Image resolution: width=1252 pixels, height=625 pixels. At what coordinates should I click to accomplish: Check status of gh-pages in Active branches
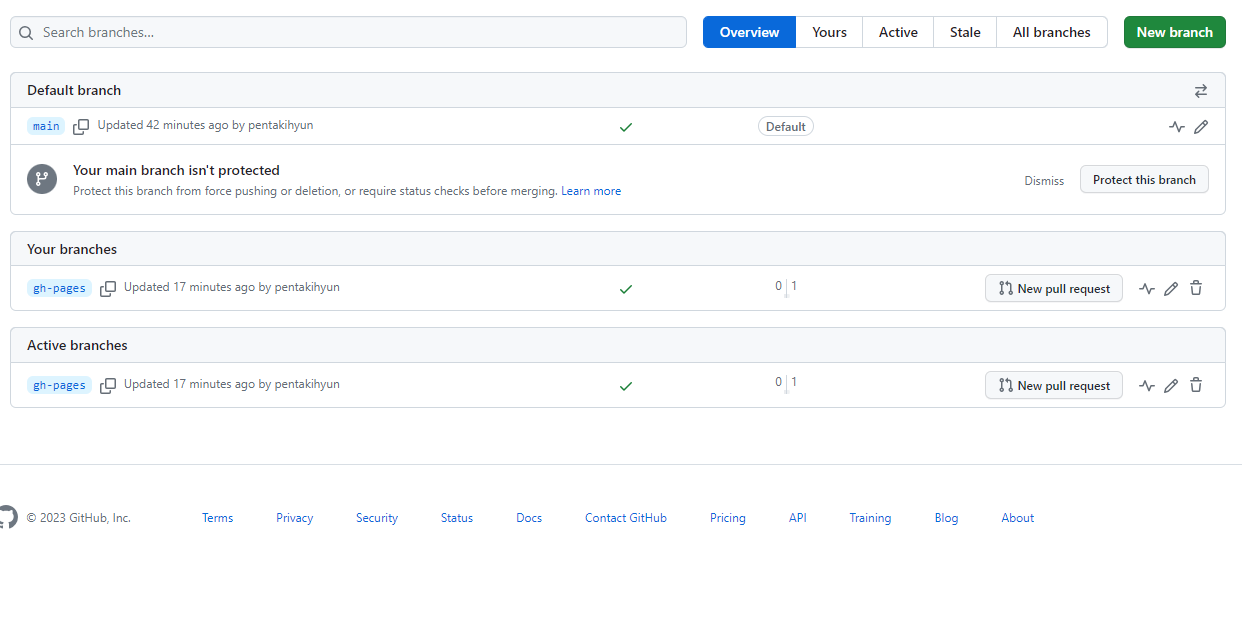[626, 386]
